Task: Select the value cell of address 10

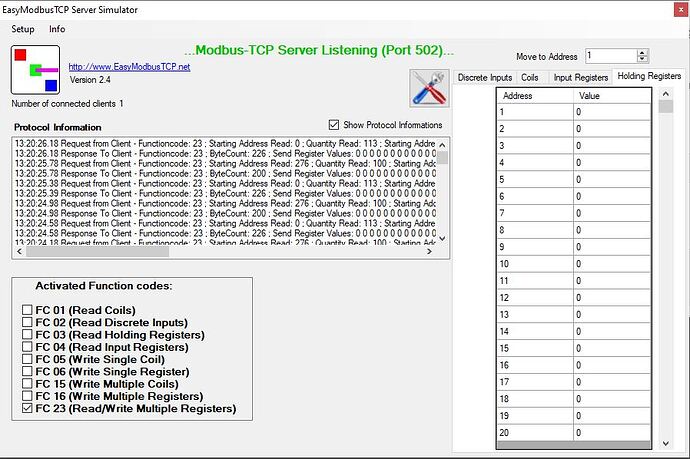Action: coord(612,264)
